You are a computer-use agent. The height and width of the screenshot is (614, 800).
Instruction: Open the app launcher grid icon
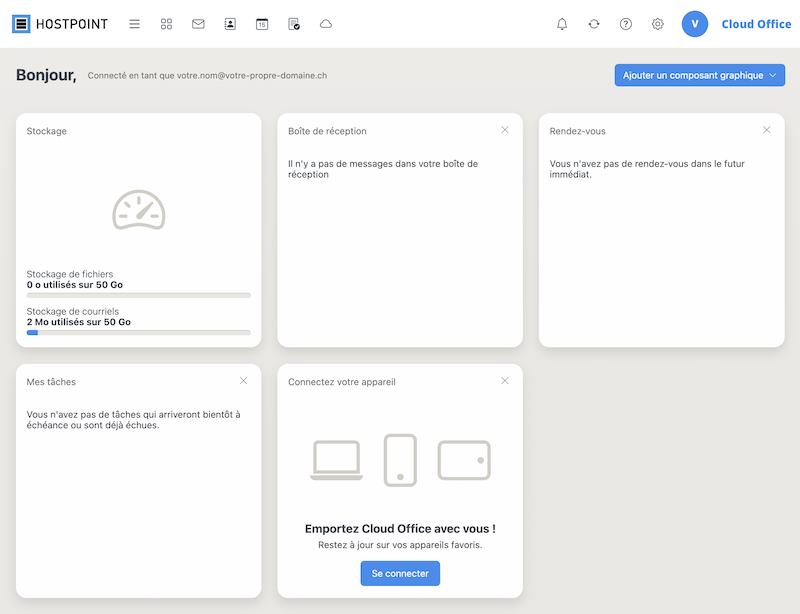pyautogui.click(x=166, y=24)
